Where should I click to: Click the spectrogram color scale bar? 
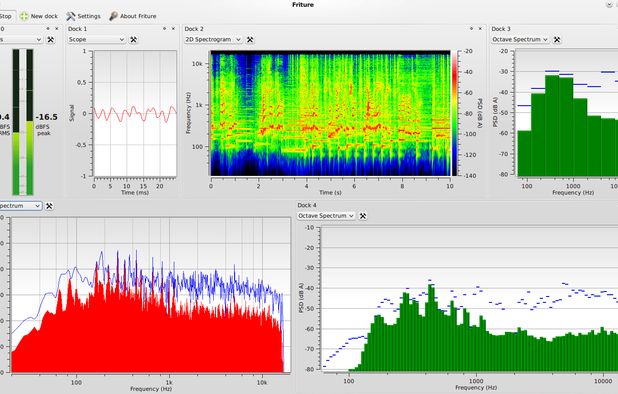tap(454, 113)
